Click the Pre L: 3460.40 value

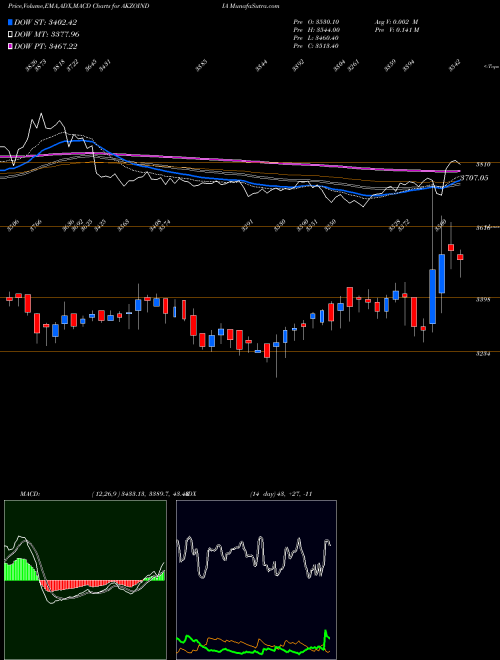(316, 38)
